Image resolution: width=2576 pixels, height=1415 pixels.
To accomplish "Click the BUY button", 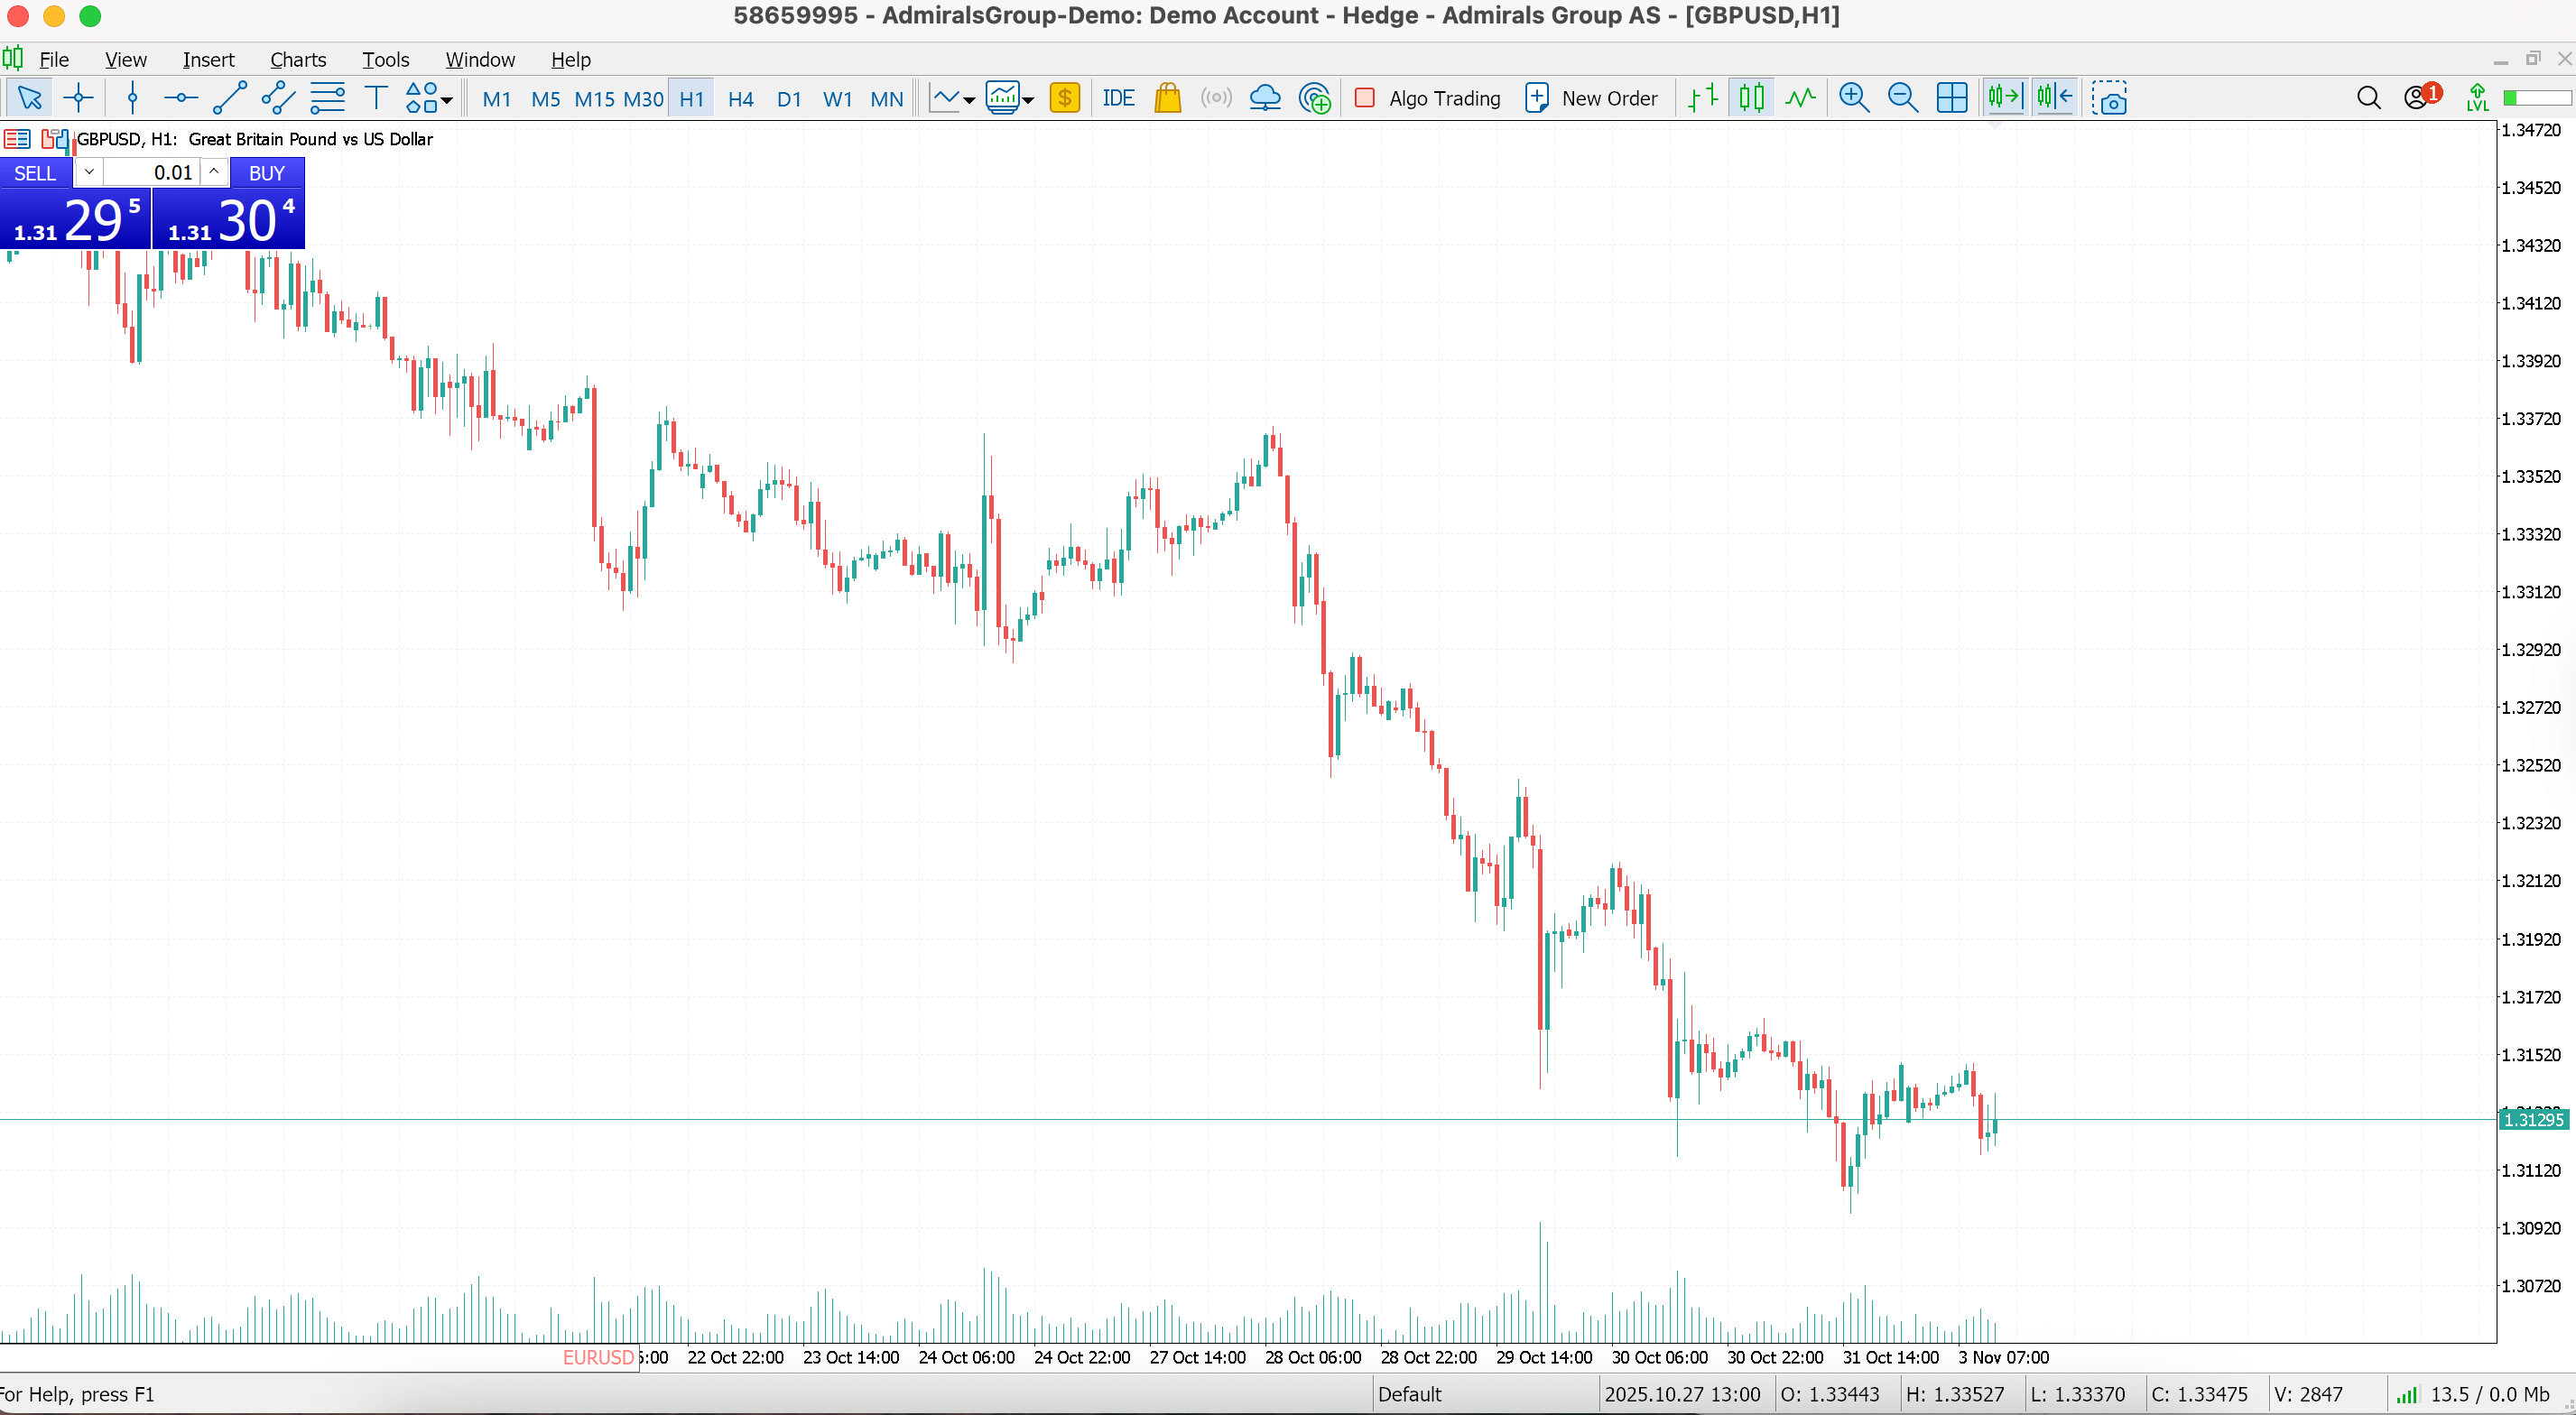I will coord(267,173).
